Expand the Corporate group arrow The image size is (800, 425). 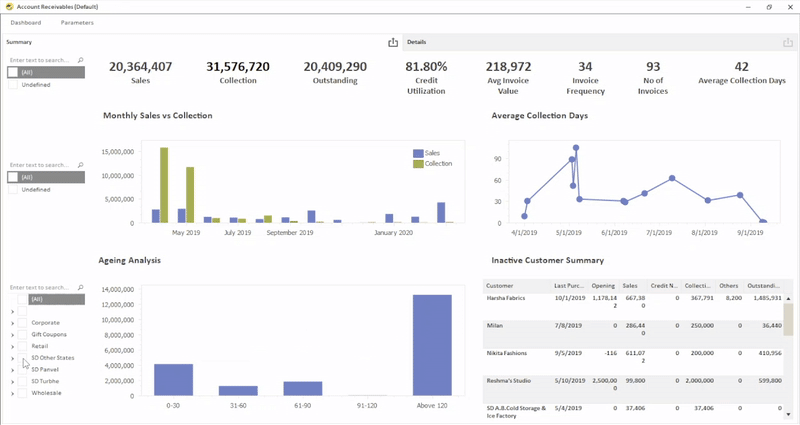(12, 323)
